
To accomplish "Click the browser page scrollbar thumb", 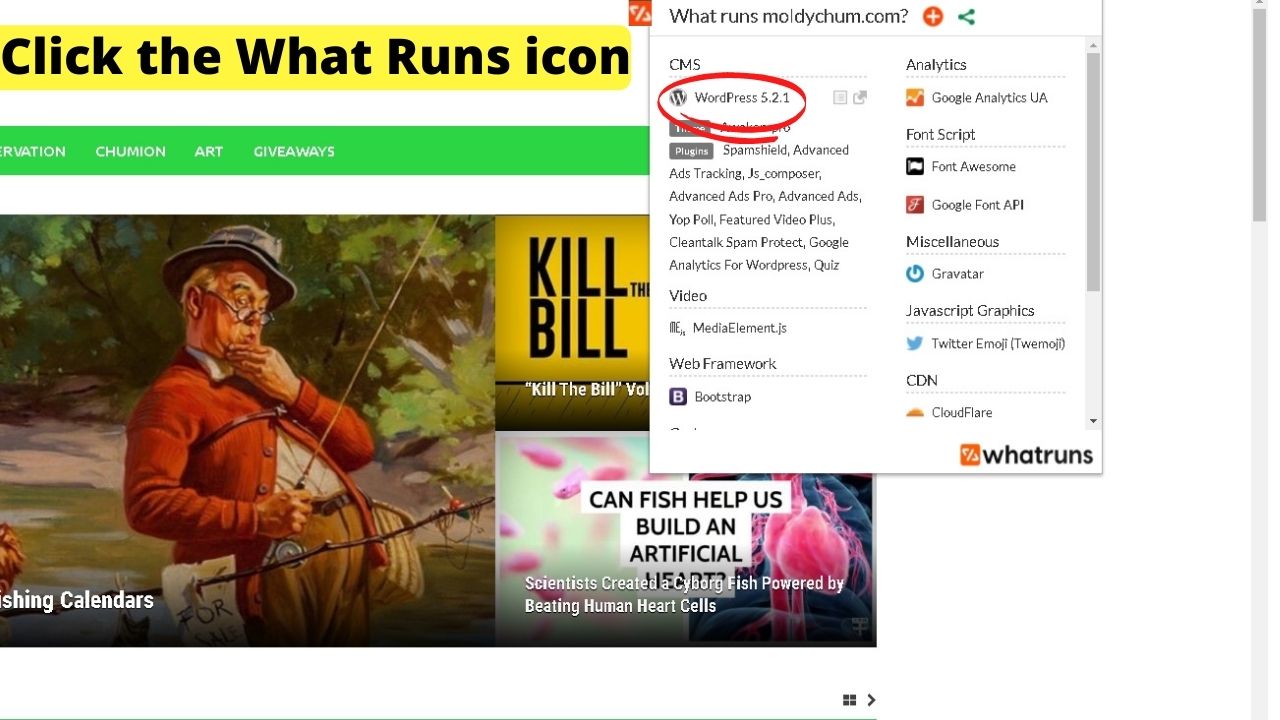I will 1260,115.
